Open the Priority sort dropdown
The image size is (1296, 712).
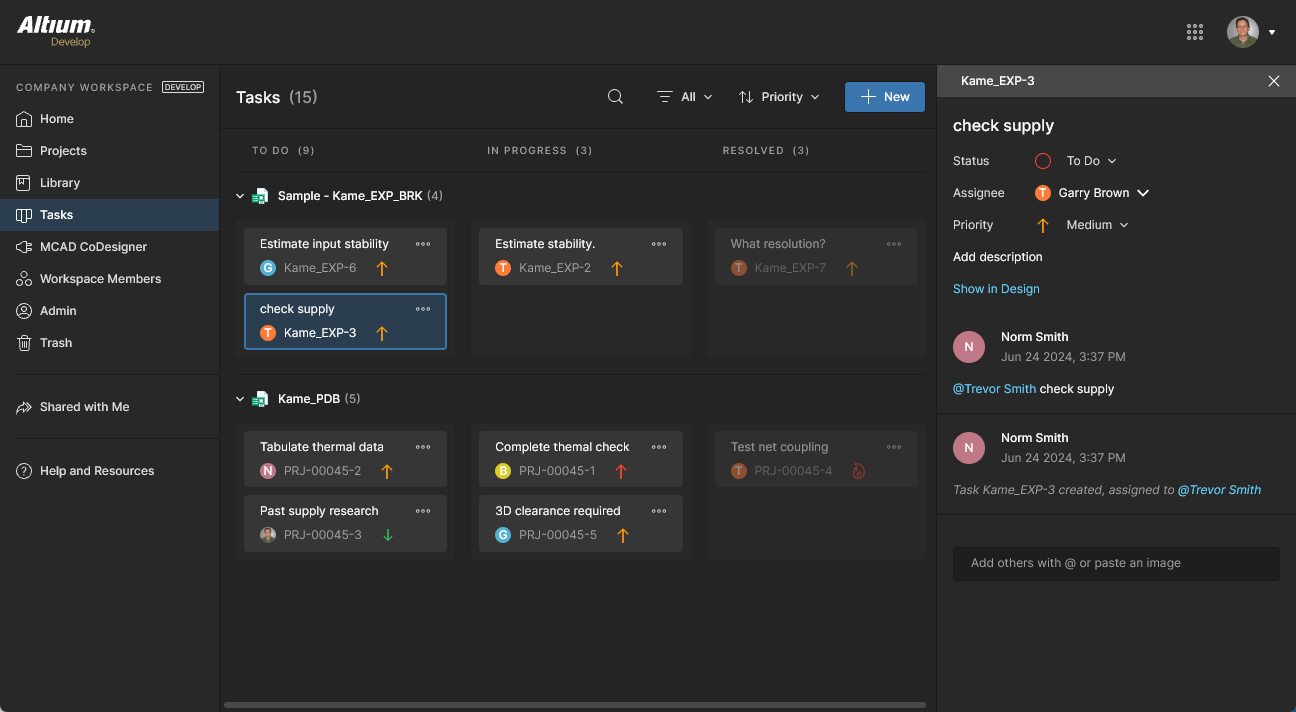coord(779,97)
